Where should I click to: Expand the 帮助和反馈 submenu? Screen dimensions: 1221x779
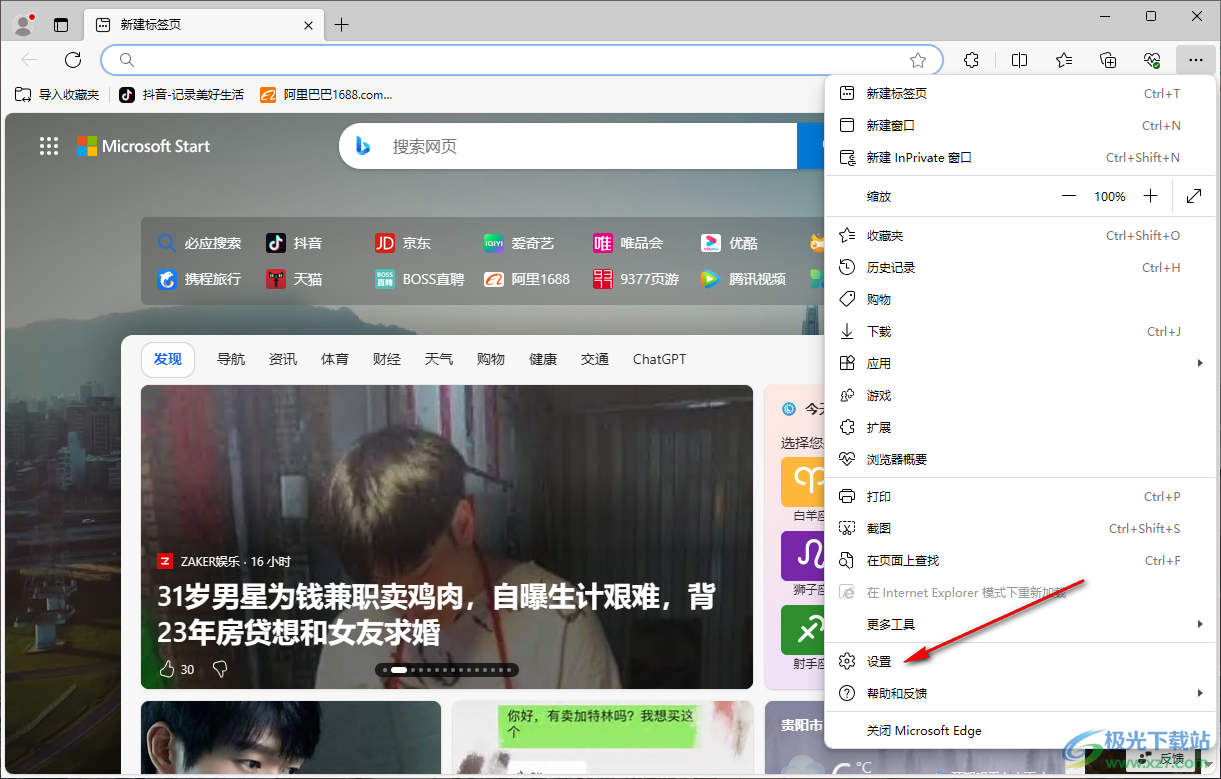point(1199,692)
